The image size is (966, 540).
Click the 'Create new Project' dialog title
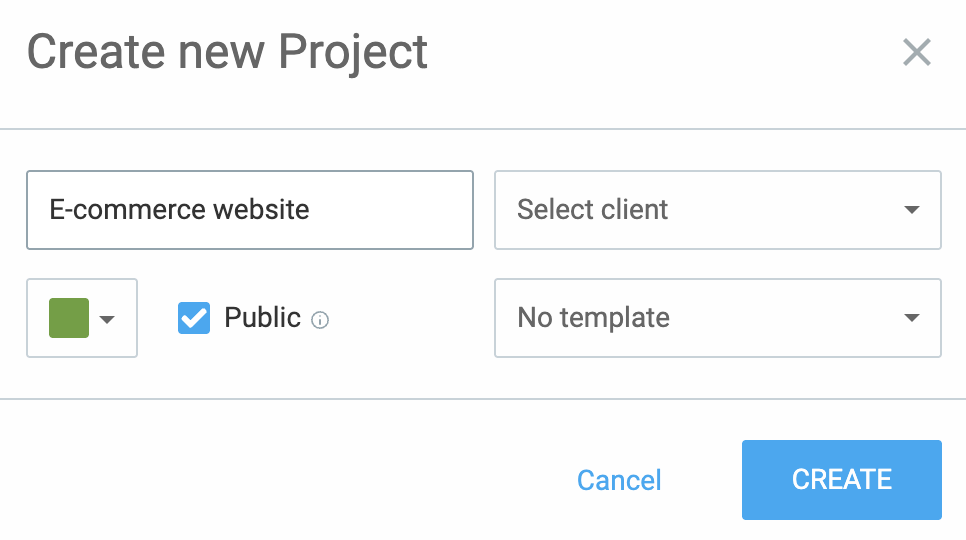click(x=227, y=52)
